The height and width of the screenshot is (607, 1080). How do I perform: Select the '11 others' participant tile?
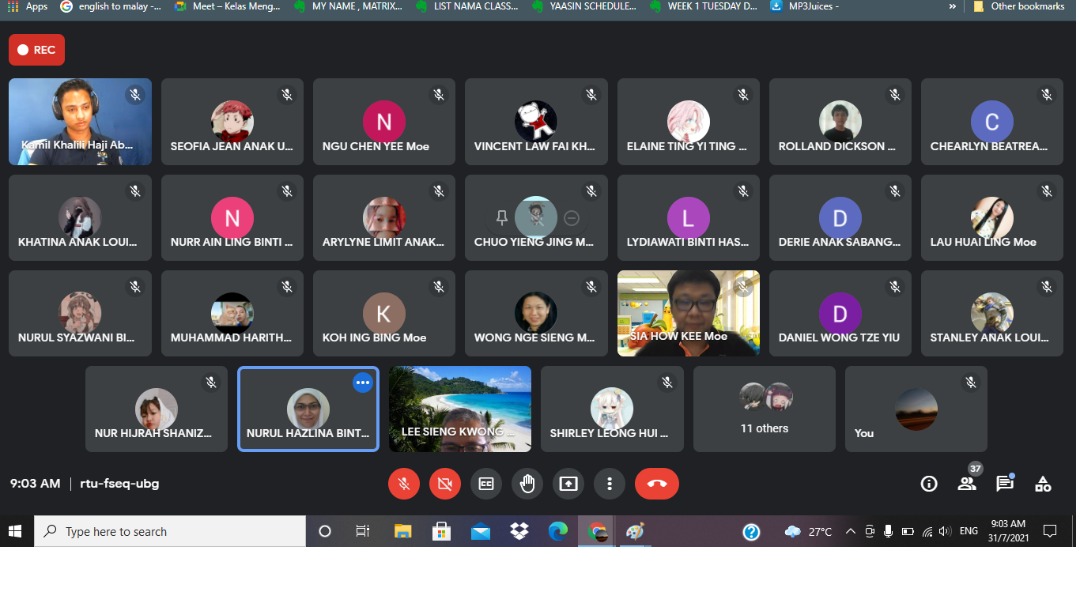point(764,408)
